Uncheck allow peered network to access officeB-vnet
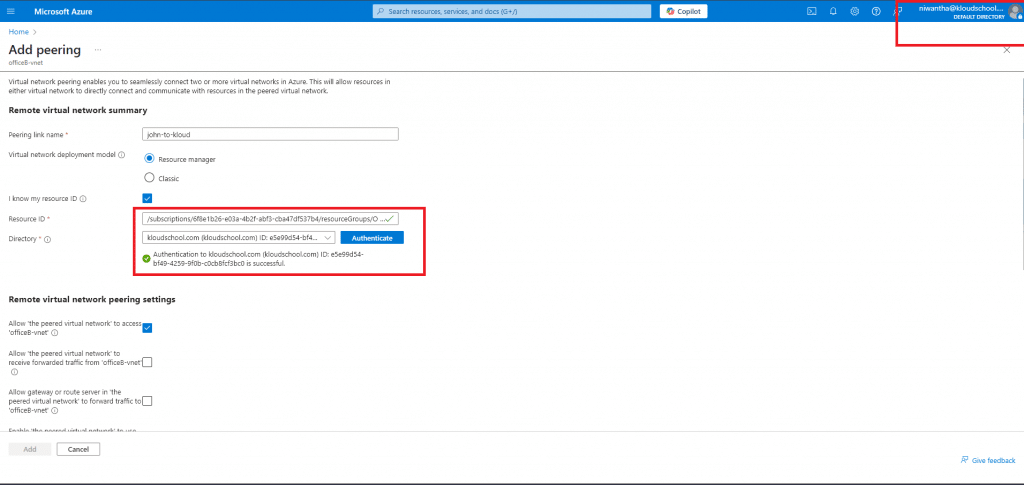 coord(147,328)
